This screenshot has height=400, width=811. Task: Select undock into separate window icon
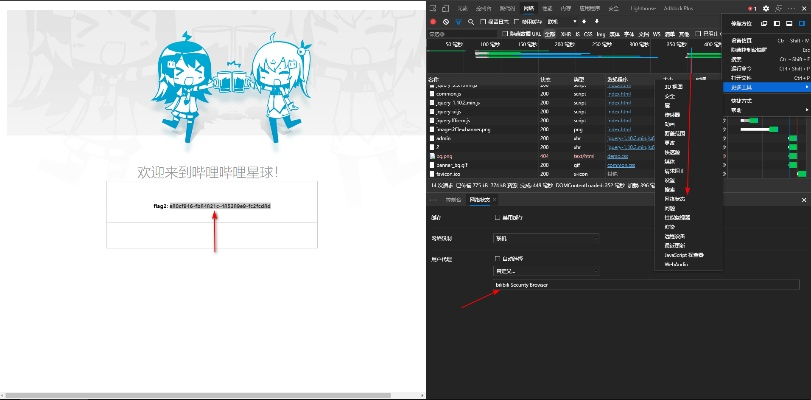(x=764, y=24)
